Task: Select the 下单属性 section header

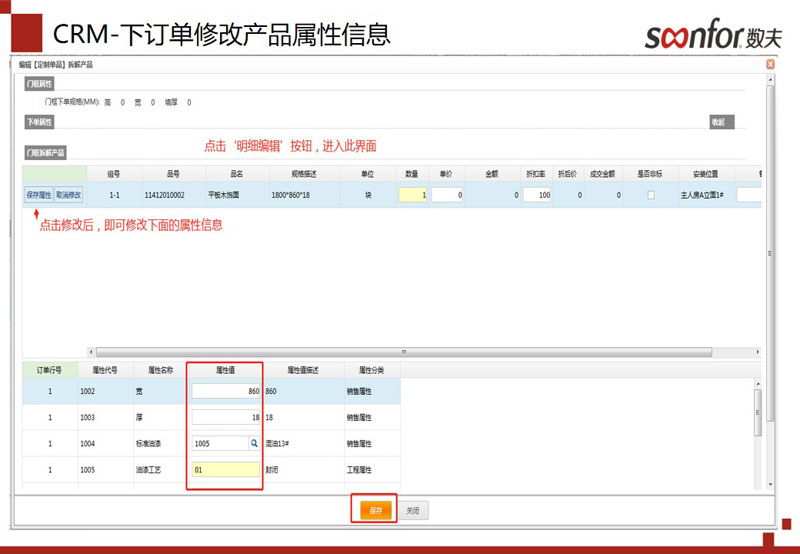Action: pyautogui.click(x=40, y=122)
